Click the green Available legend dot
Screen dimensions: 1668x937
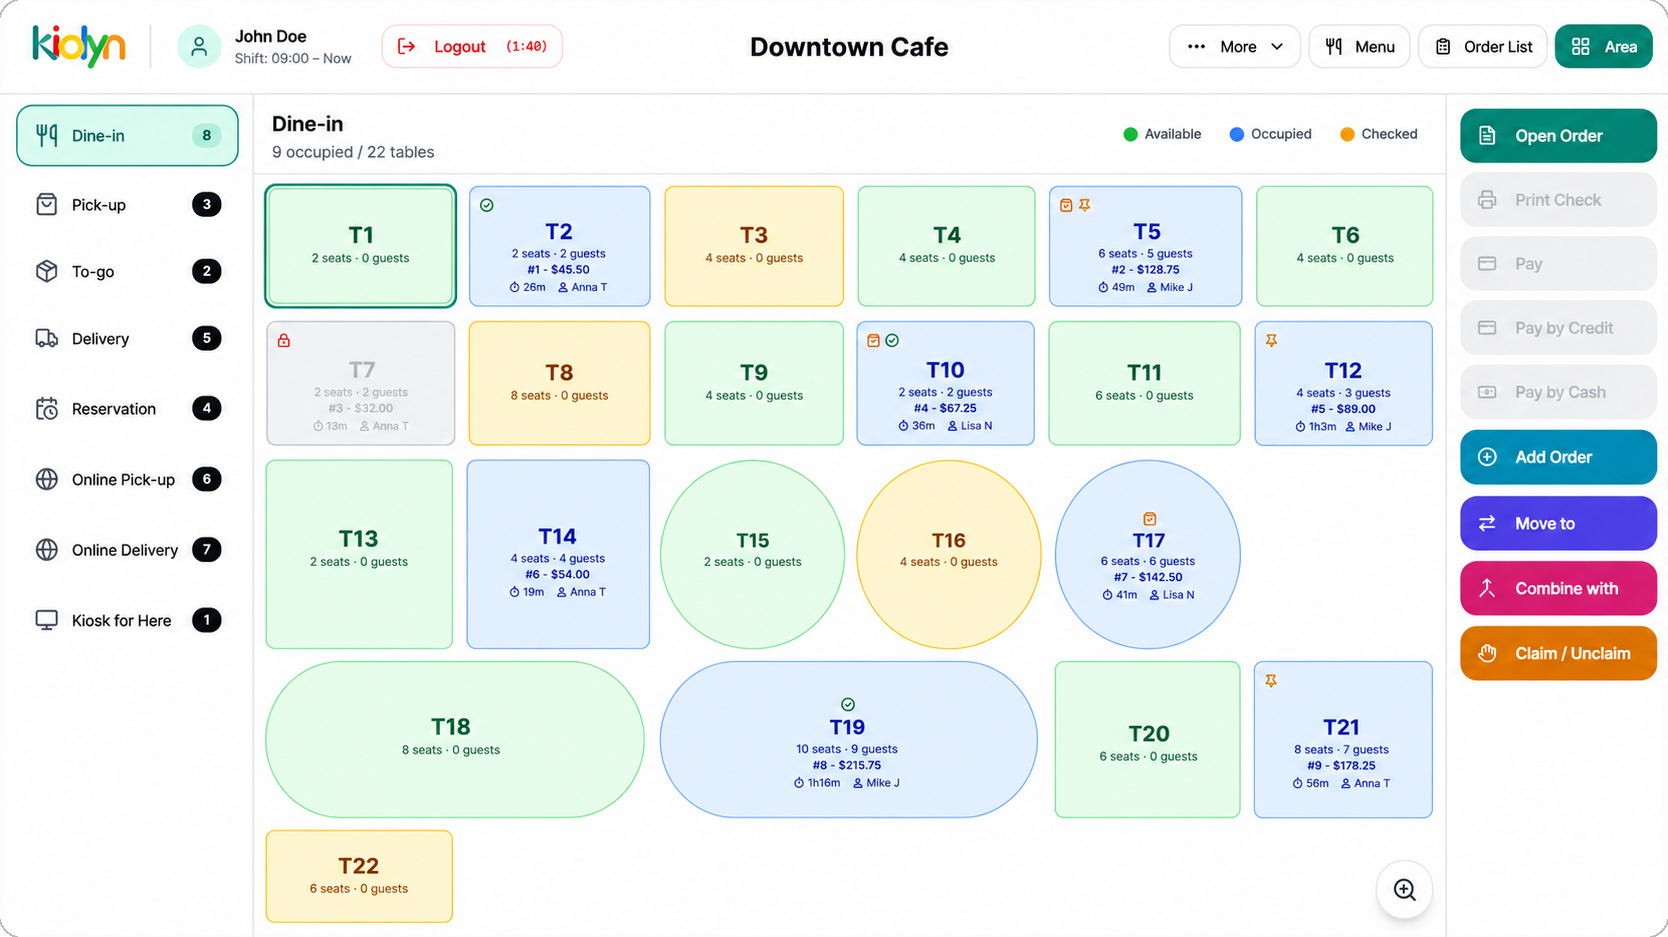tap(1130, 134)
